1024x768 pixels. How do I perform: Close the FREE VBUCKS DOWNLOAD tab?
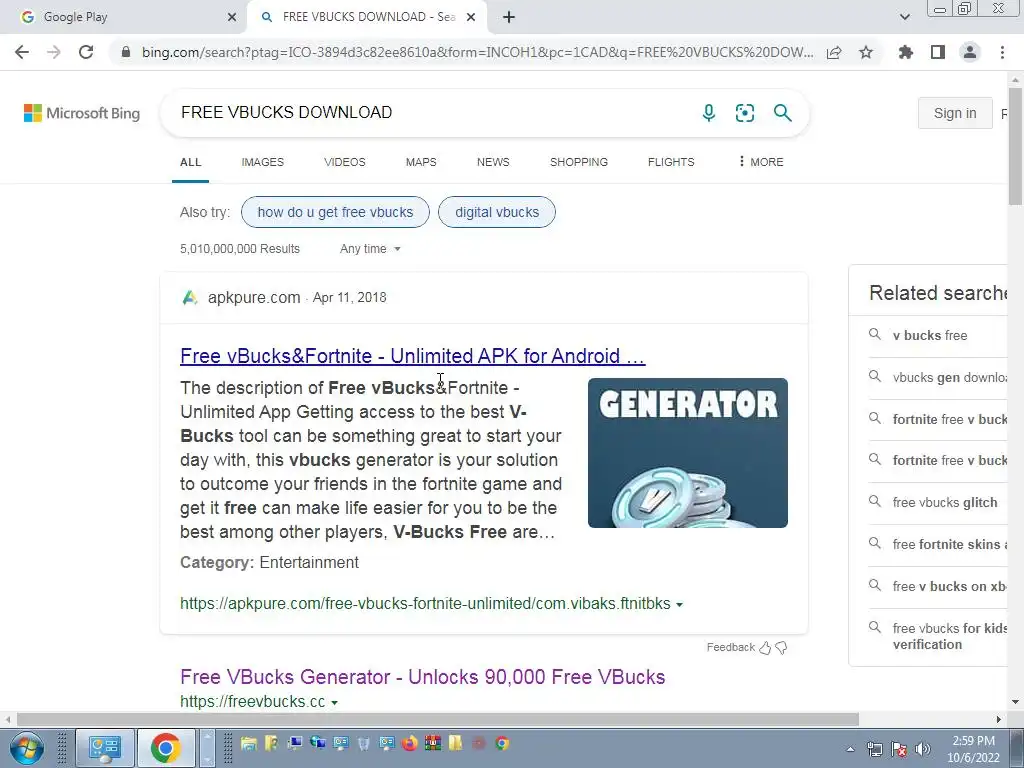(x=471, y=17)
